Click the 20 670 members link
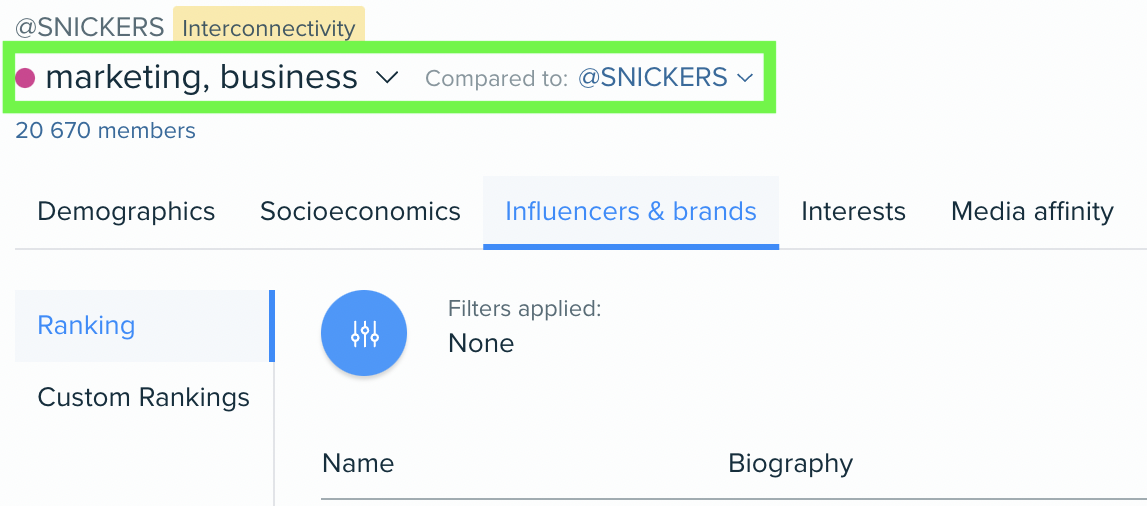Image resolution: width=1147 pixels, height=506 pixels. pyautogui.click(x=105, y=131)
